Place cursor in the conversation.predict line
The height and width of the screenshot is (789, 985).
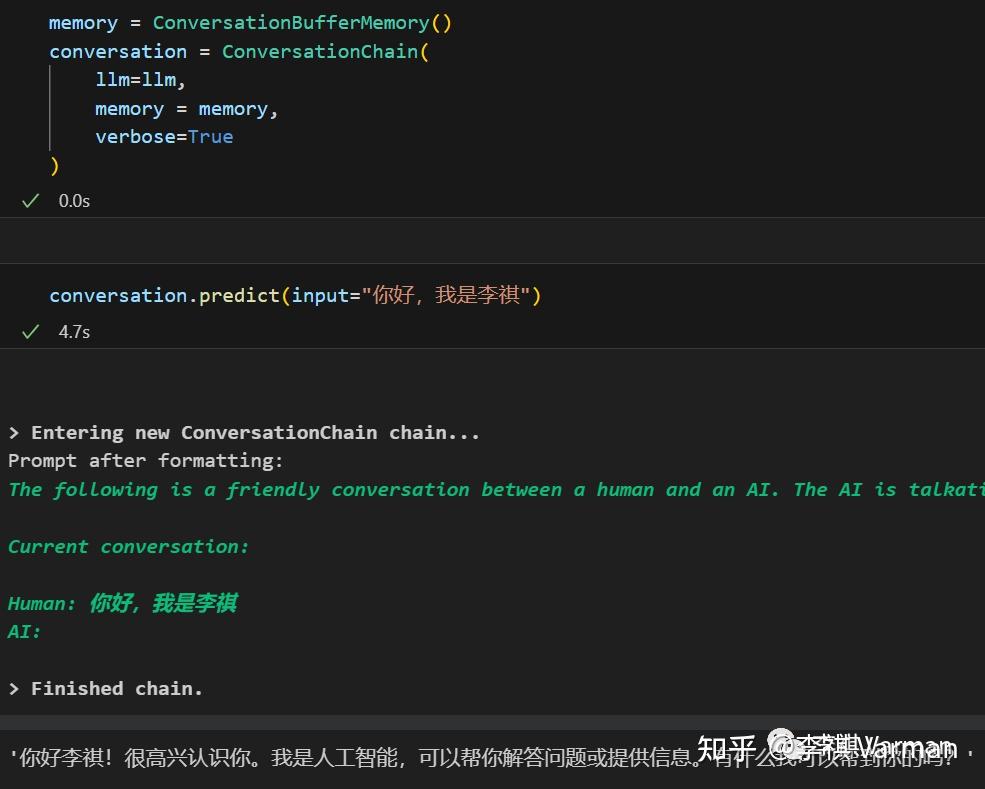pos(295,295)
